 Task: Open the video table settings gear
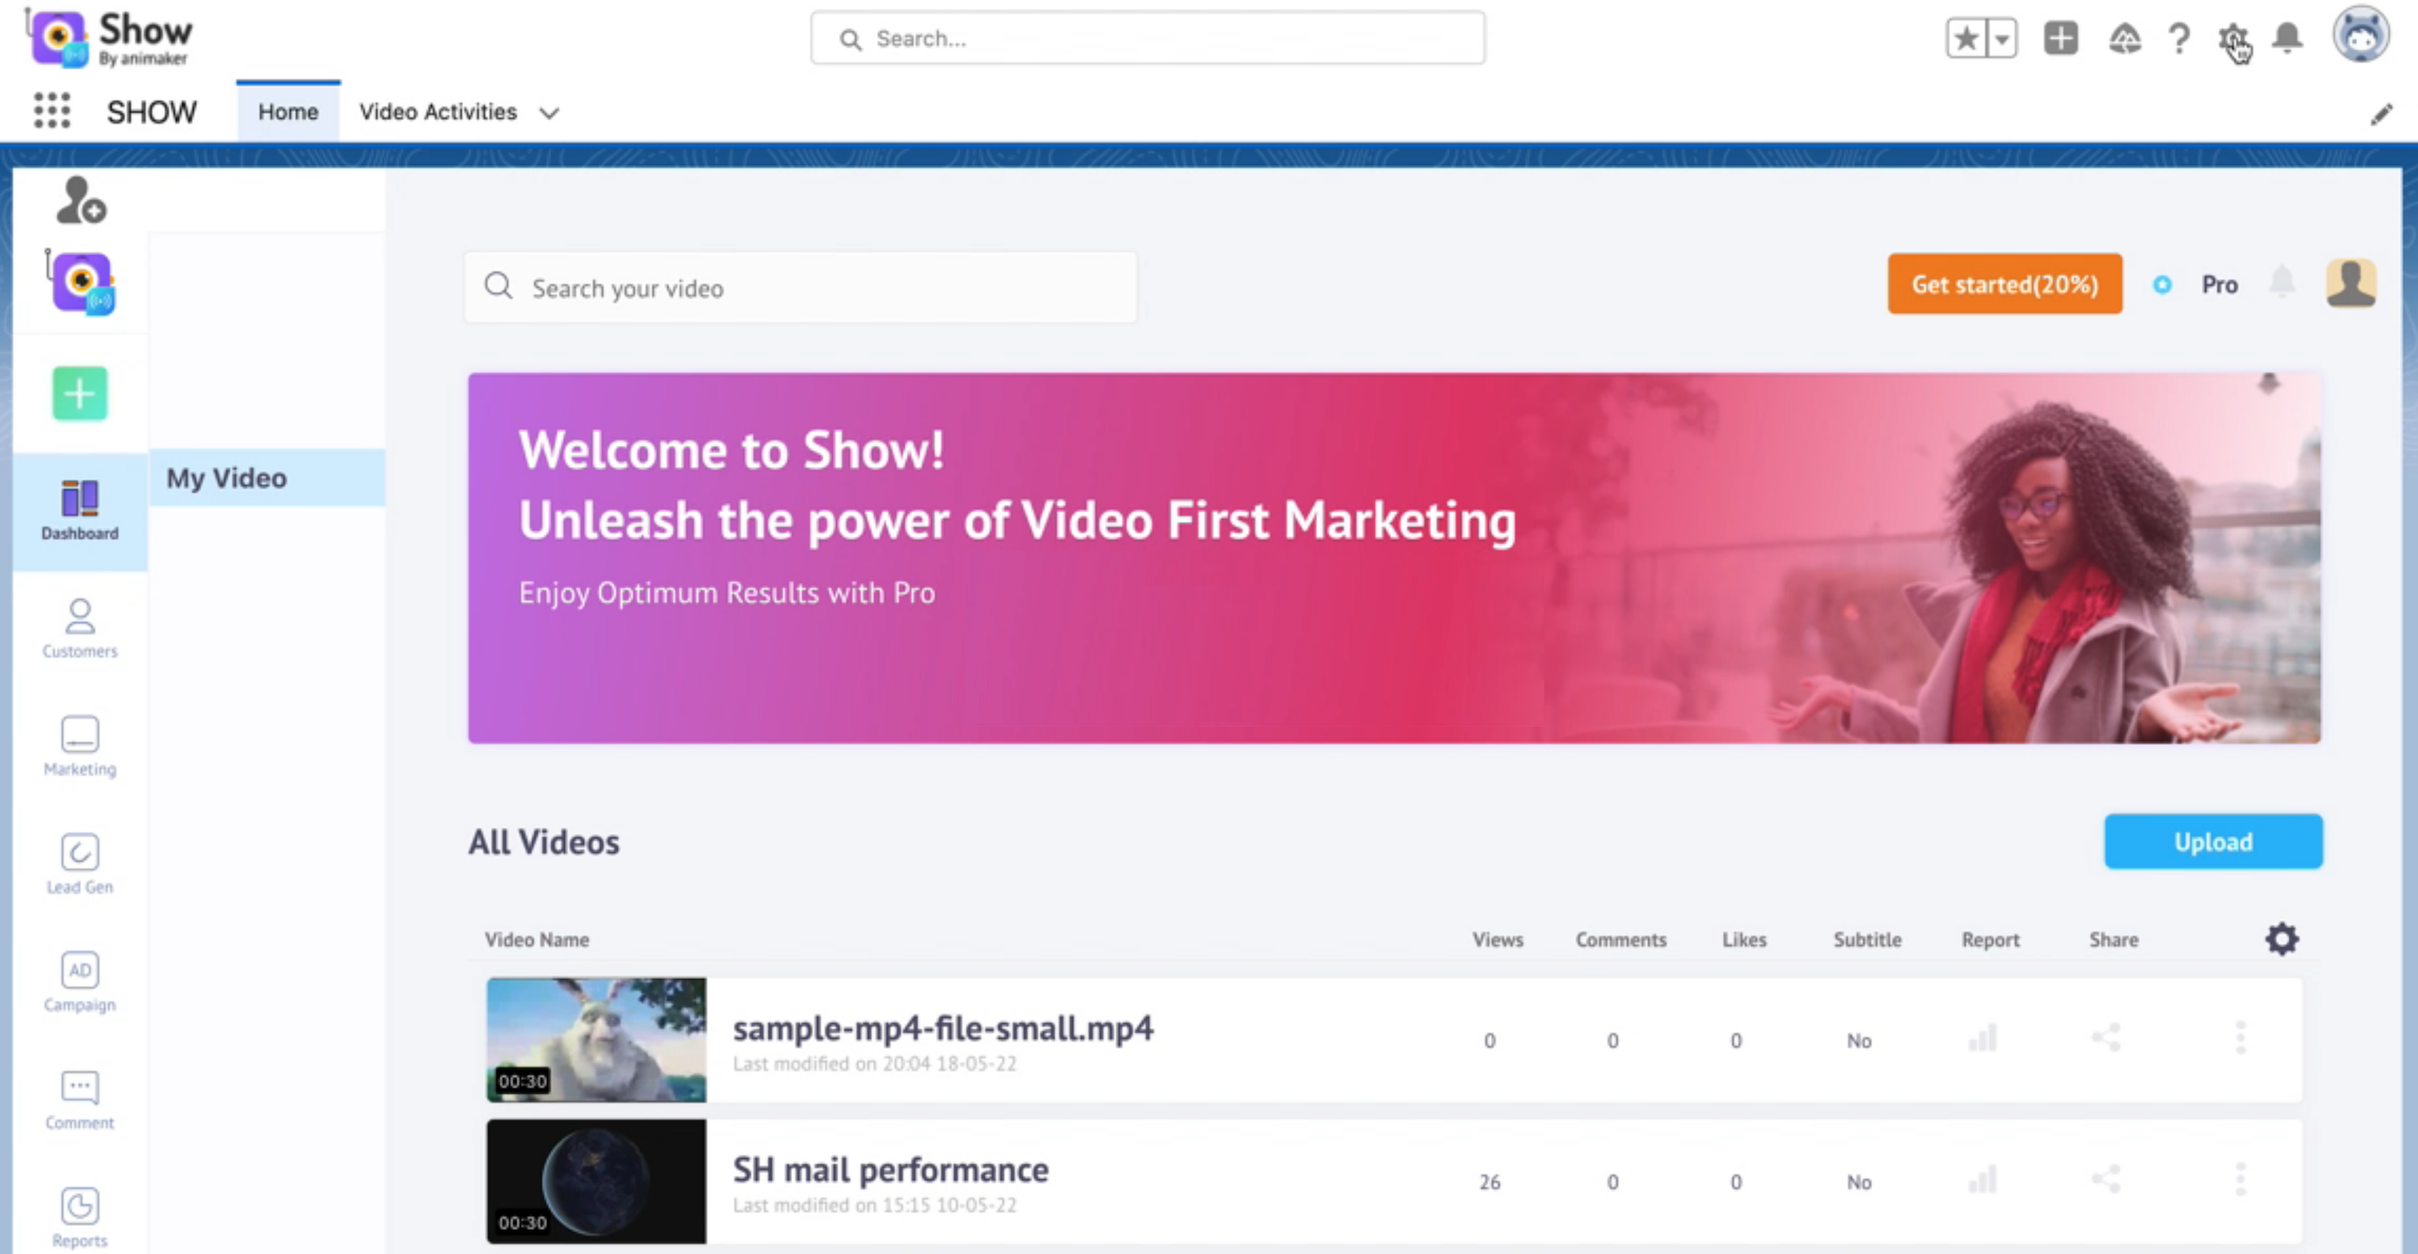(x=2282, y=939)
